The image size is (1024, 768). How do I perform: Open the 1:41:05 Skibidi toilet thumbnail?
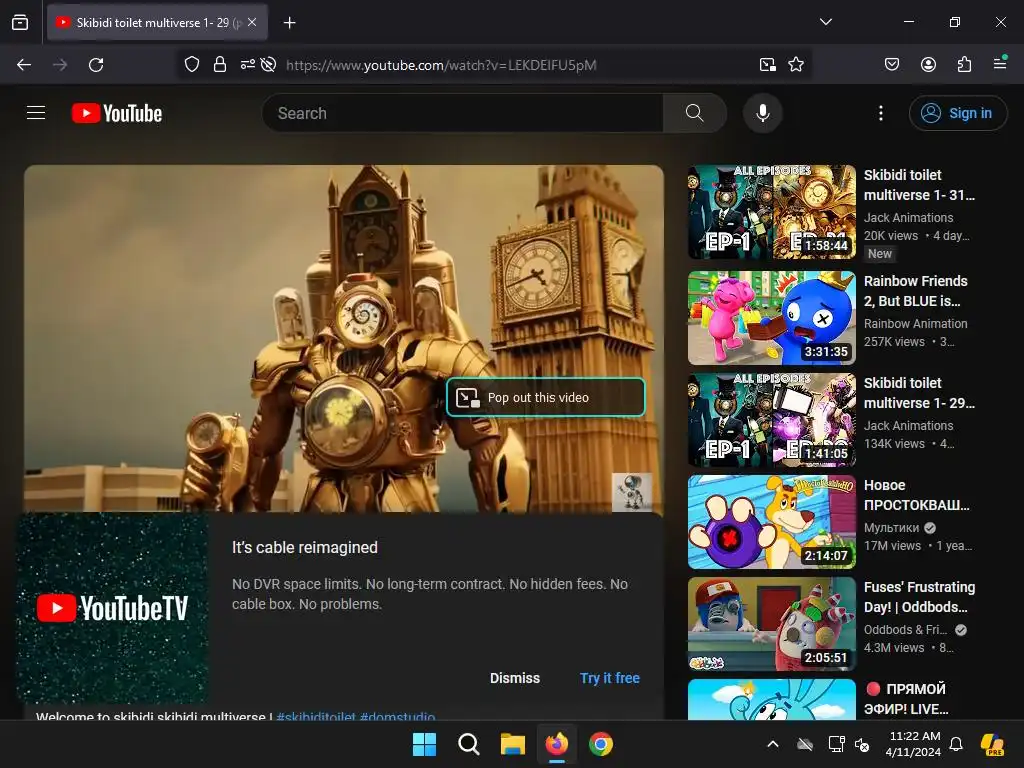click(x=771, y=420)
